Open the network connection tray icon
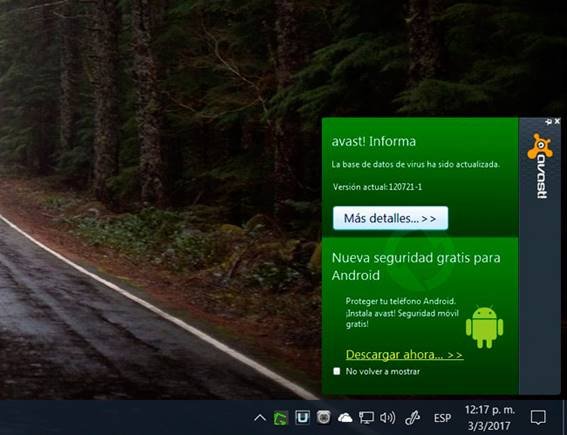 pyautogui.click(x=366, y=418)
